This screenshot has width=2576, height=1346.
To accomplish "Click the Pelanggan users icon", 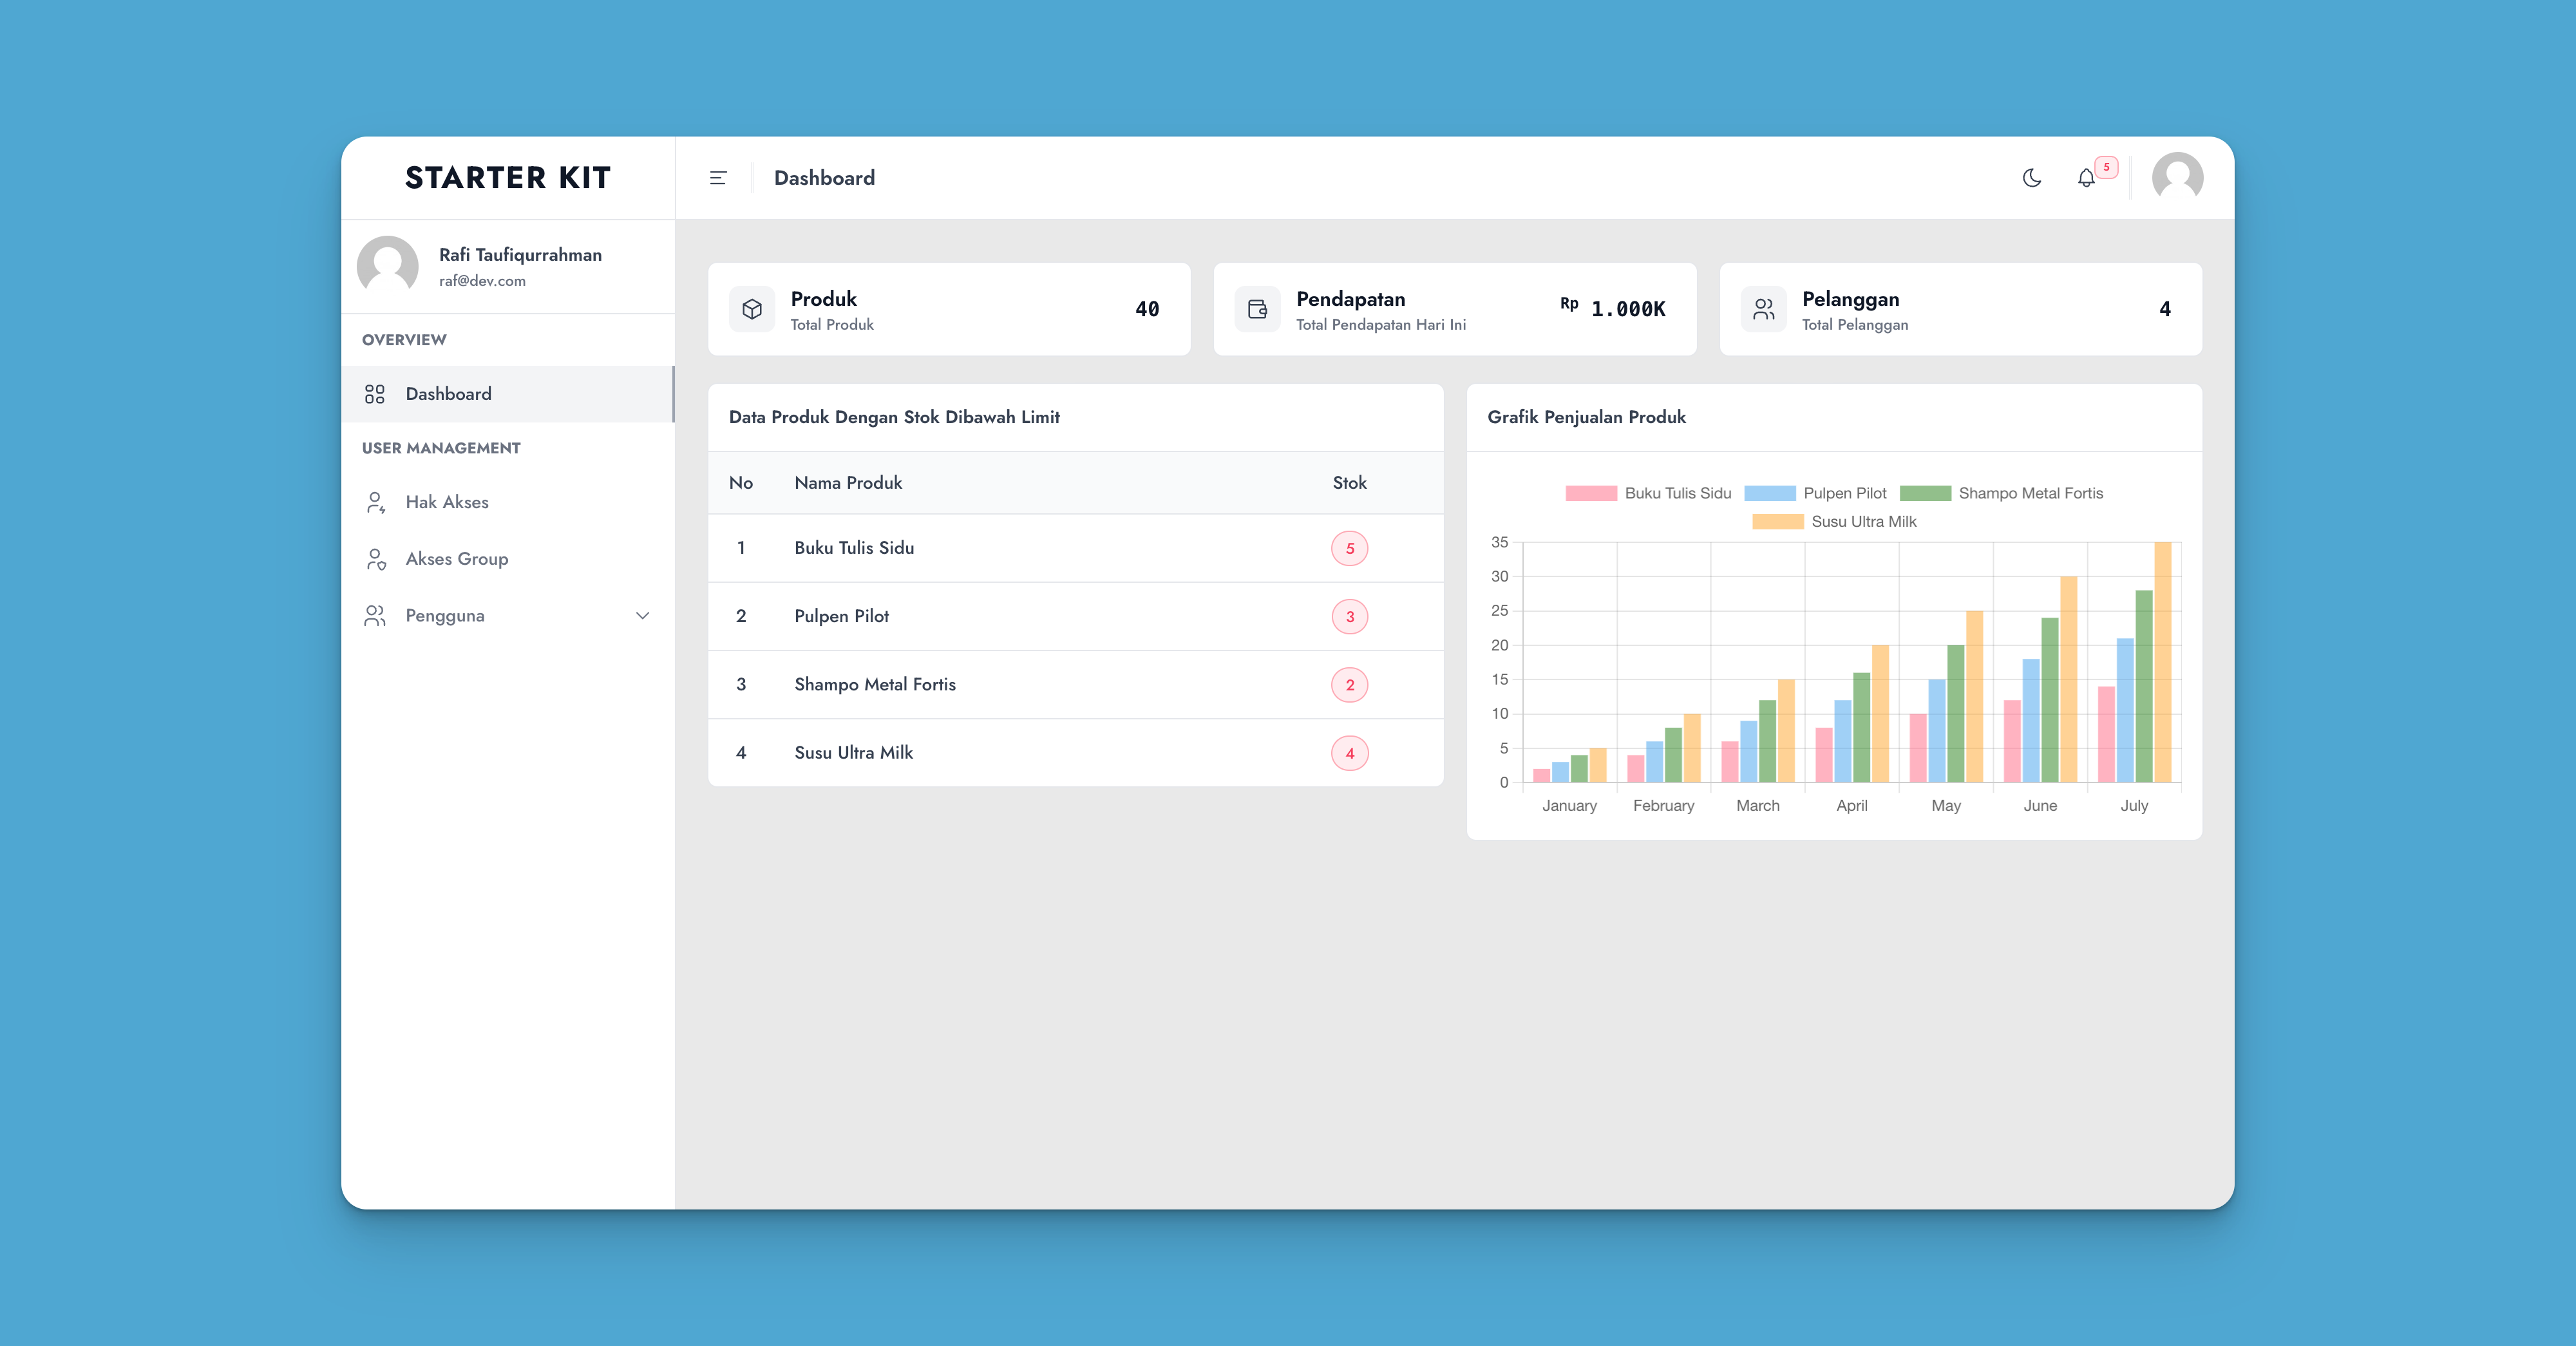I will point(1765,308).
